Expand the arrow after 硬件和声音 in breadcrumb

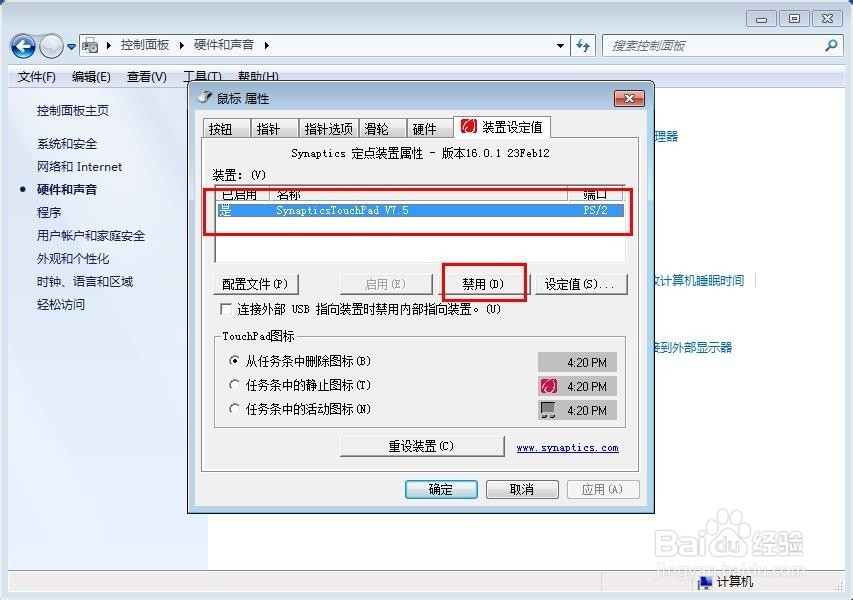(267, 45)
